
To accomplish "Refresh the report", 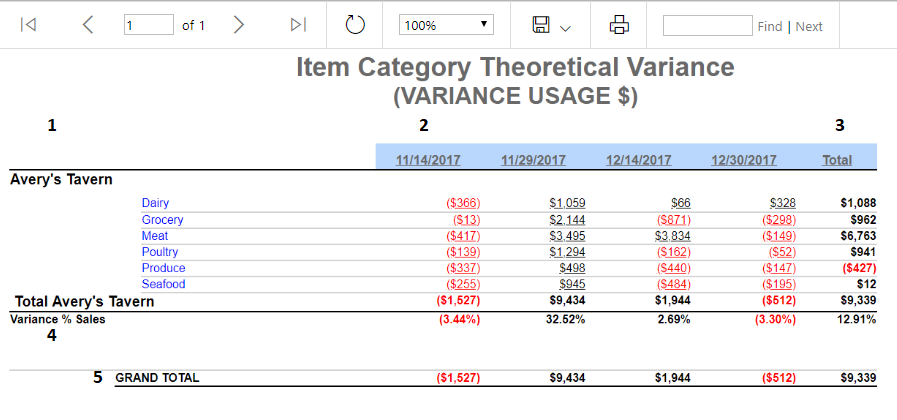I will point(355,25).
